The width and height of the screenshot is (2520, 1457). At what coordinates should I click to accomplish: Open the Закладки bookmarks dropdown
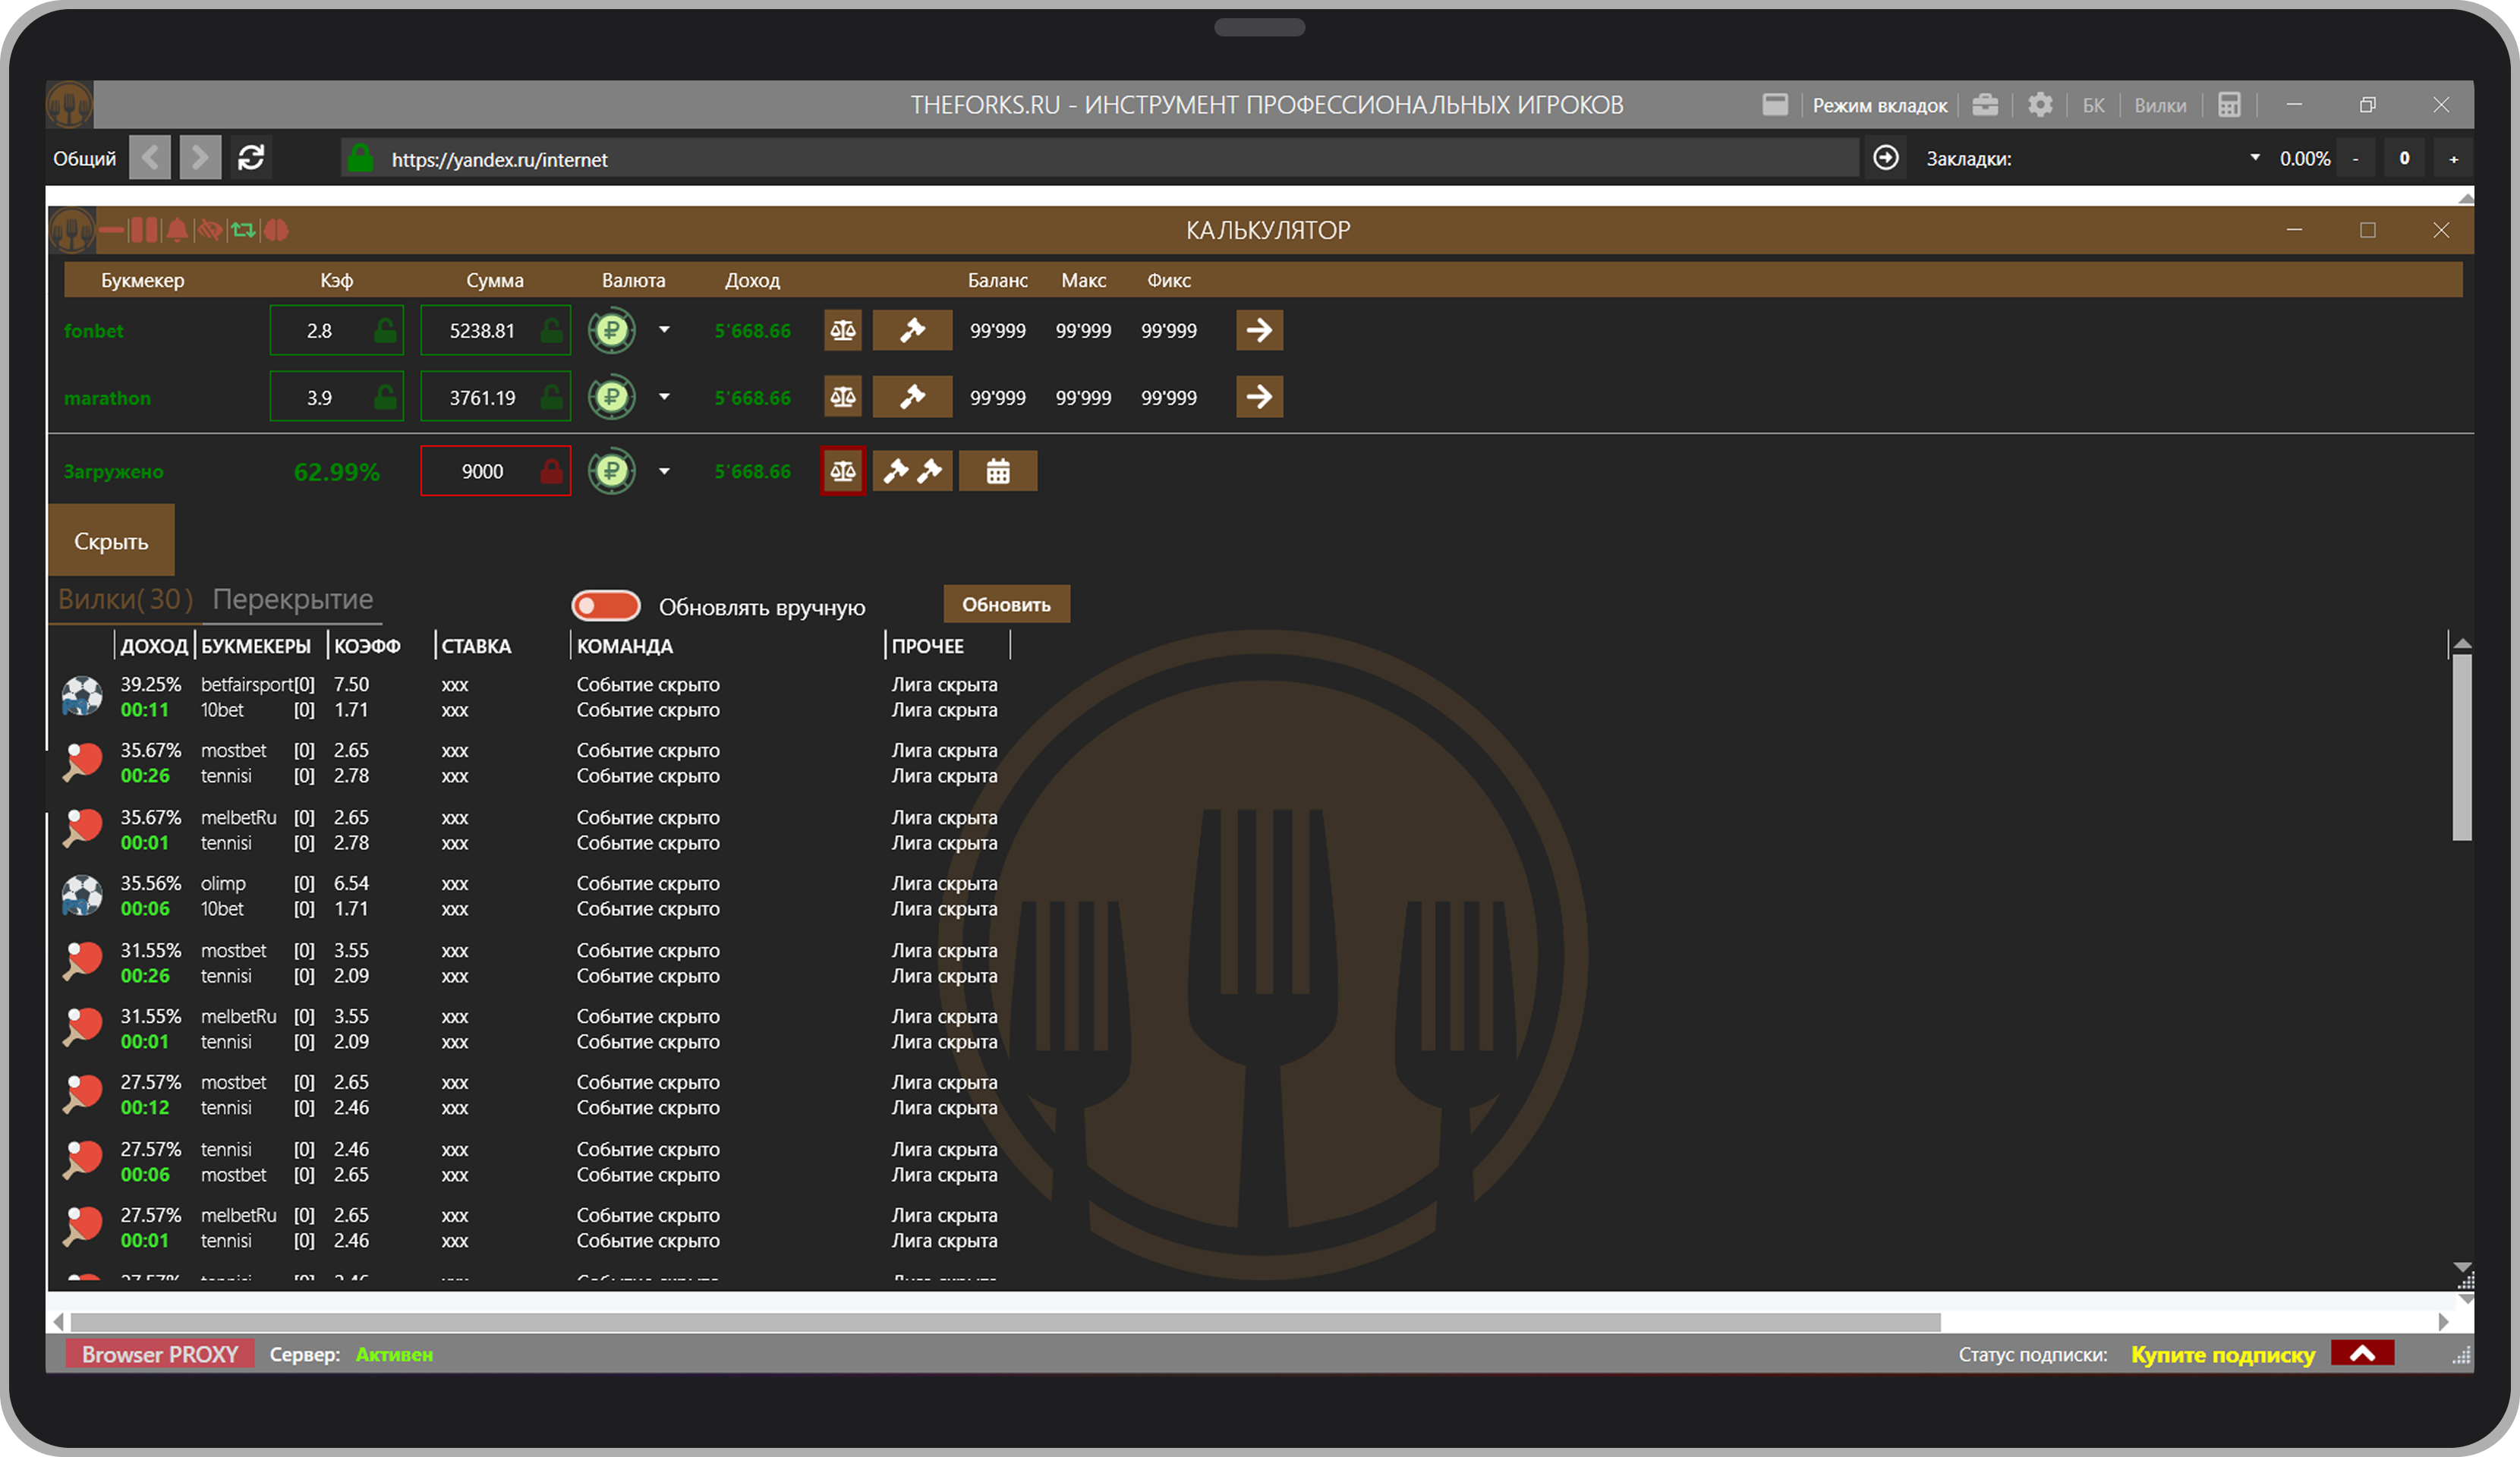2254,158
